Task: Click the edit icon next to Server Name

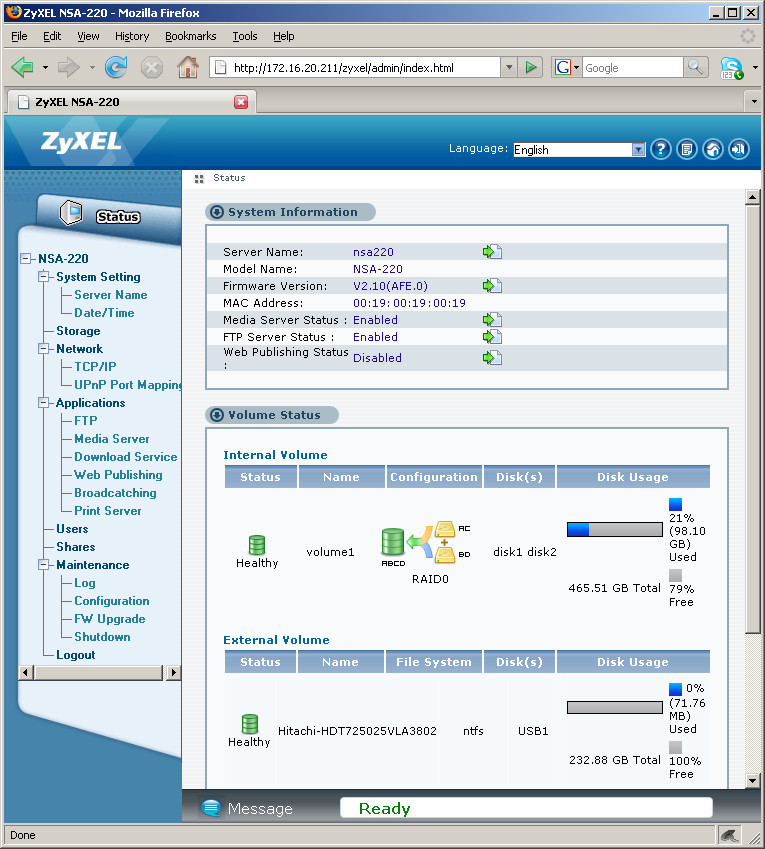Action: [x=492, y=252]
